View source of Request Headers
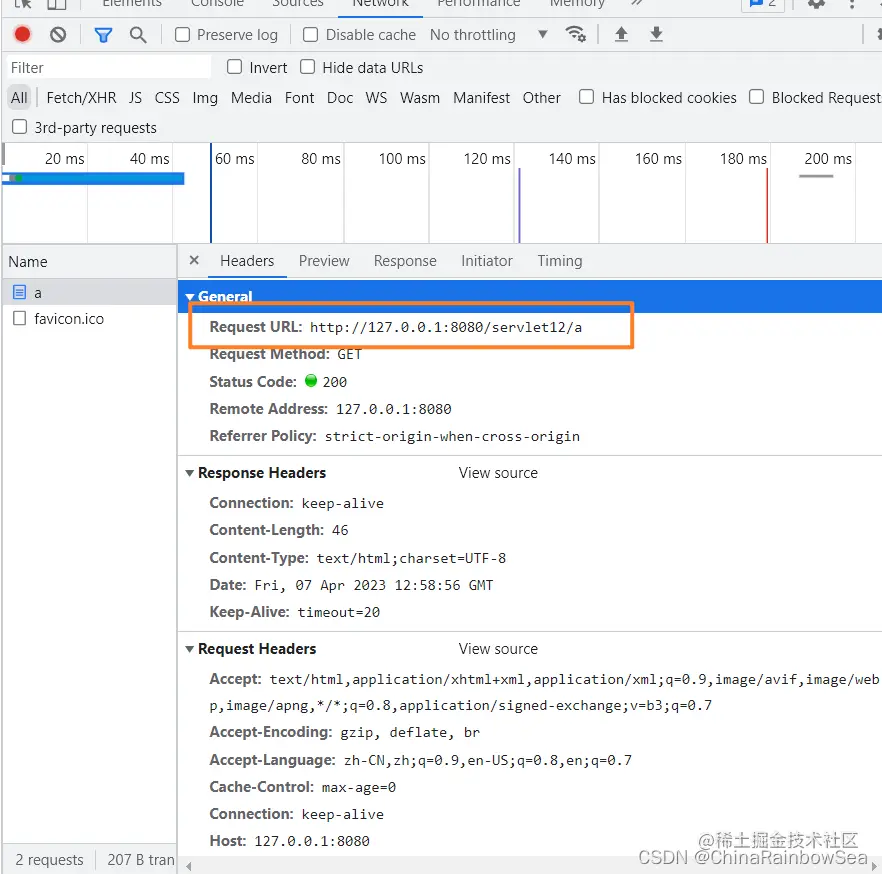Image resolution: width=882 pixels, height=874 pixels. click(x=498, y=649)
